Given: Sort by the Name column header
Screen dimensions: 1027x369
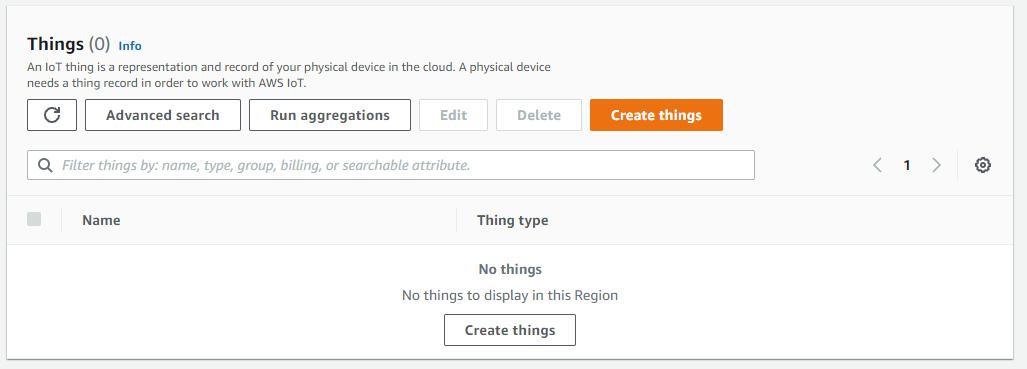Looking at the screenshot, I should pyautogui.click(x=101, y=220).
